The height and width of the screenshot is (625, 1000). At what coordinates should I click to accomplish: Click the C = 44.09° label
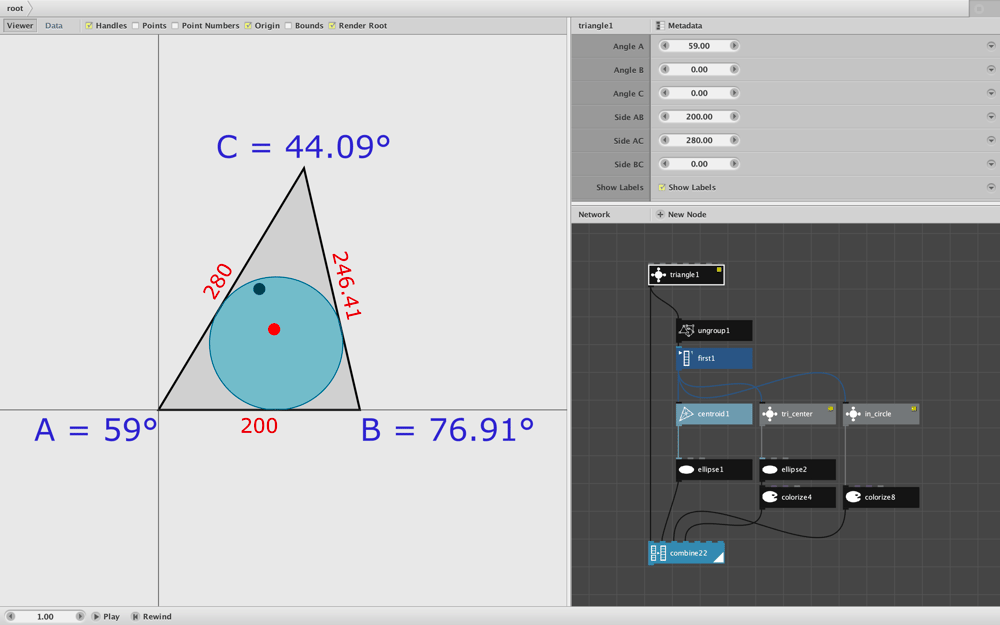[x=304, y=147]
